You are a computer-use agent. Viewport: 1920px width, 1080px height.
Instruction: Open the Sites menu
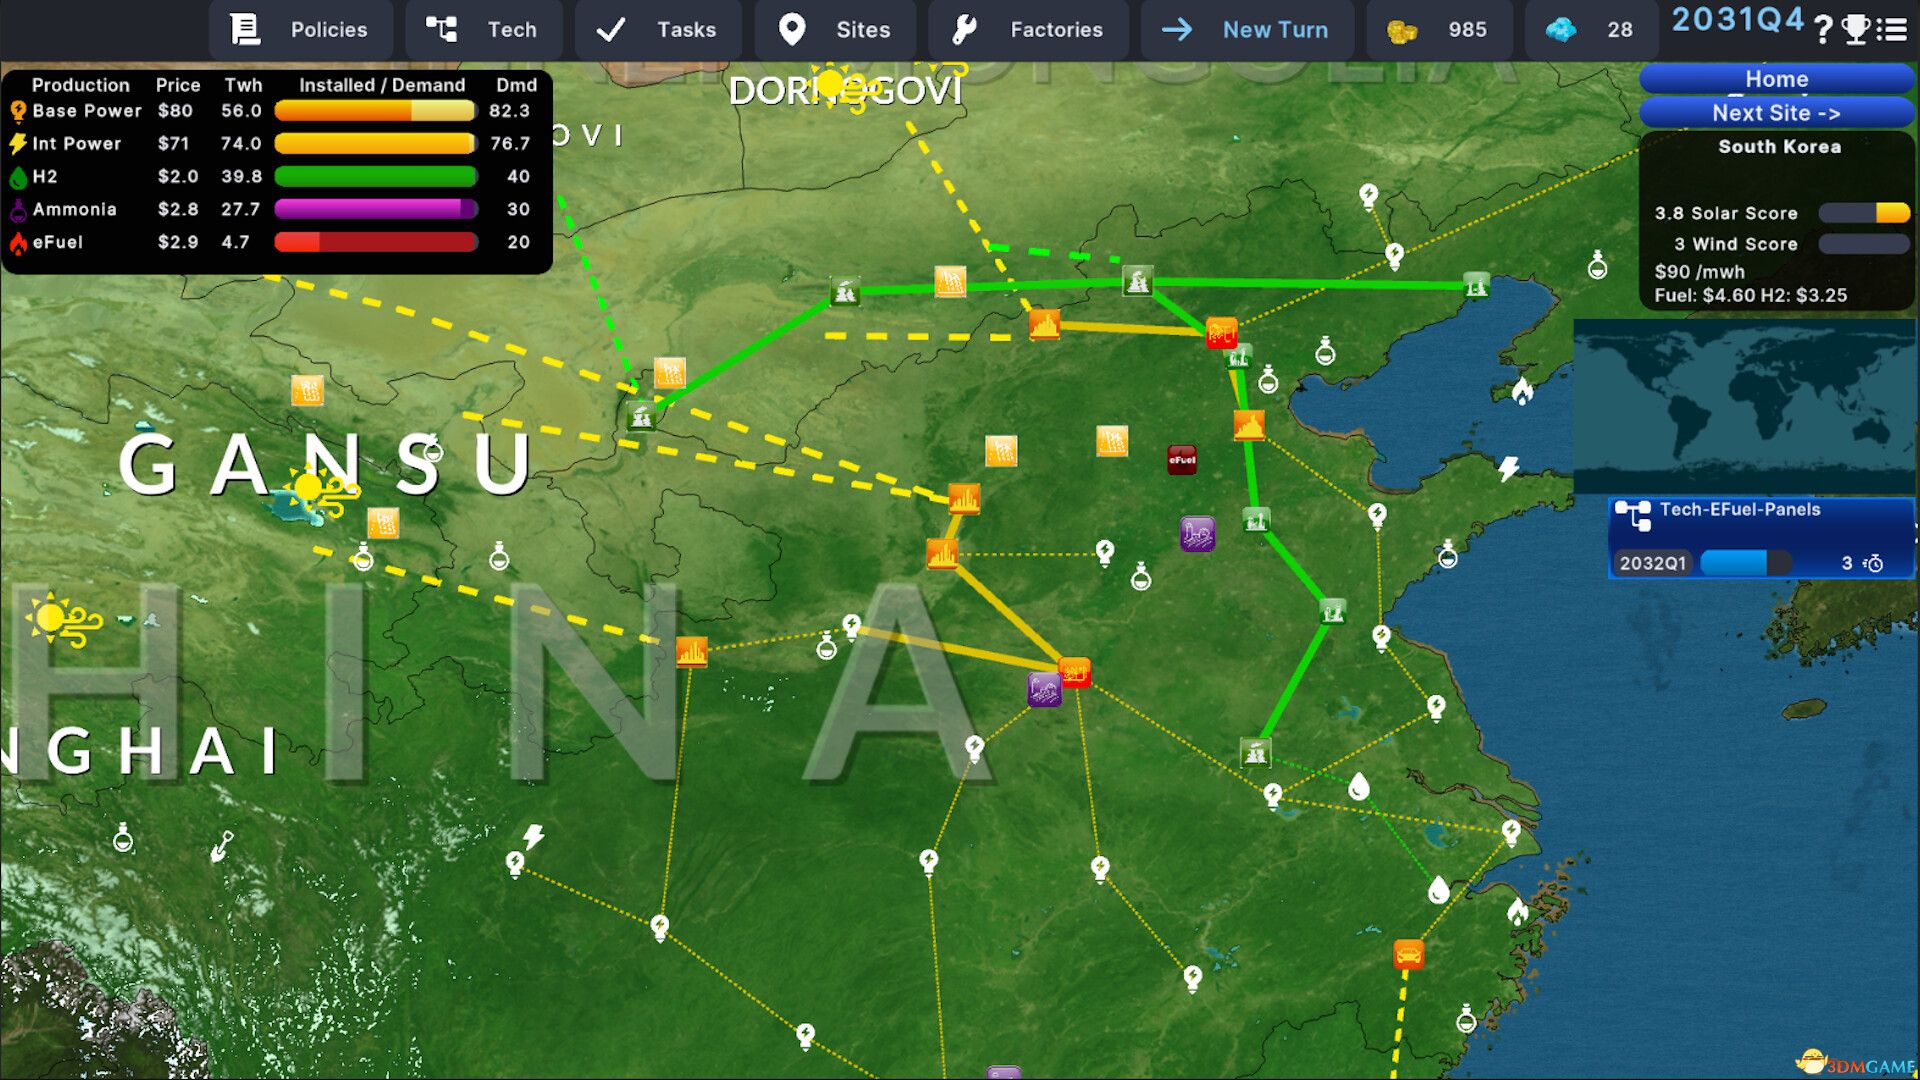(835, 30)
